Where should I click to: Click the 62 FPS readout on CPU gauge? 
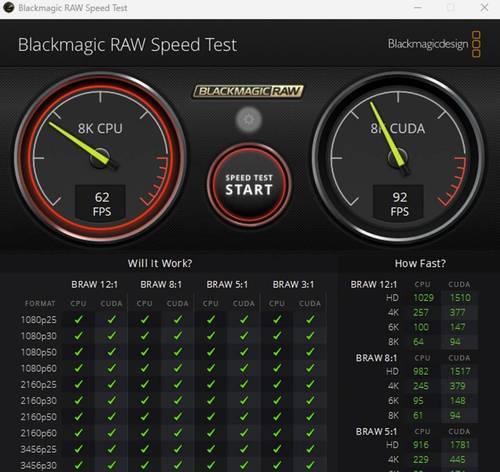click(x=101, y=204)
